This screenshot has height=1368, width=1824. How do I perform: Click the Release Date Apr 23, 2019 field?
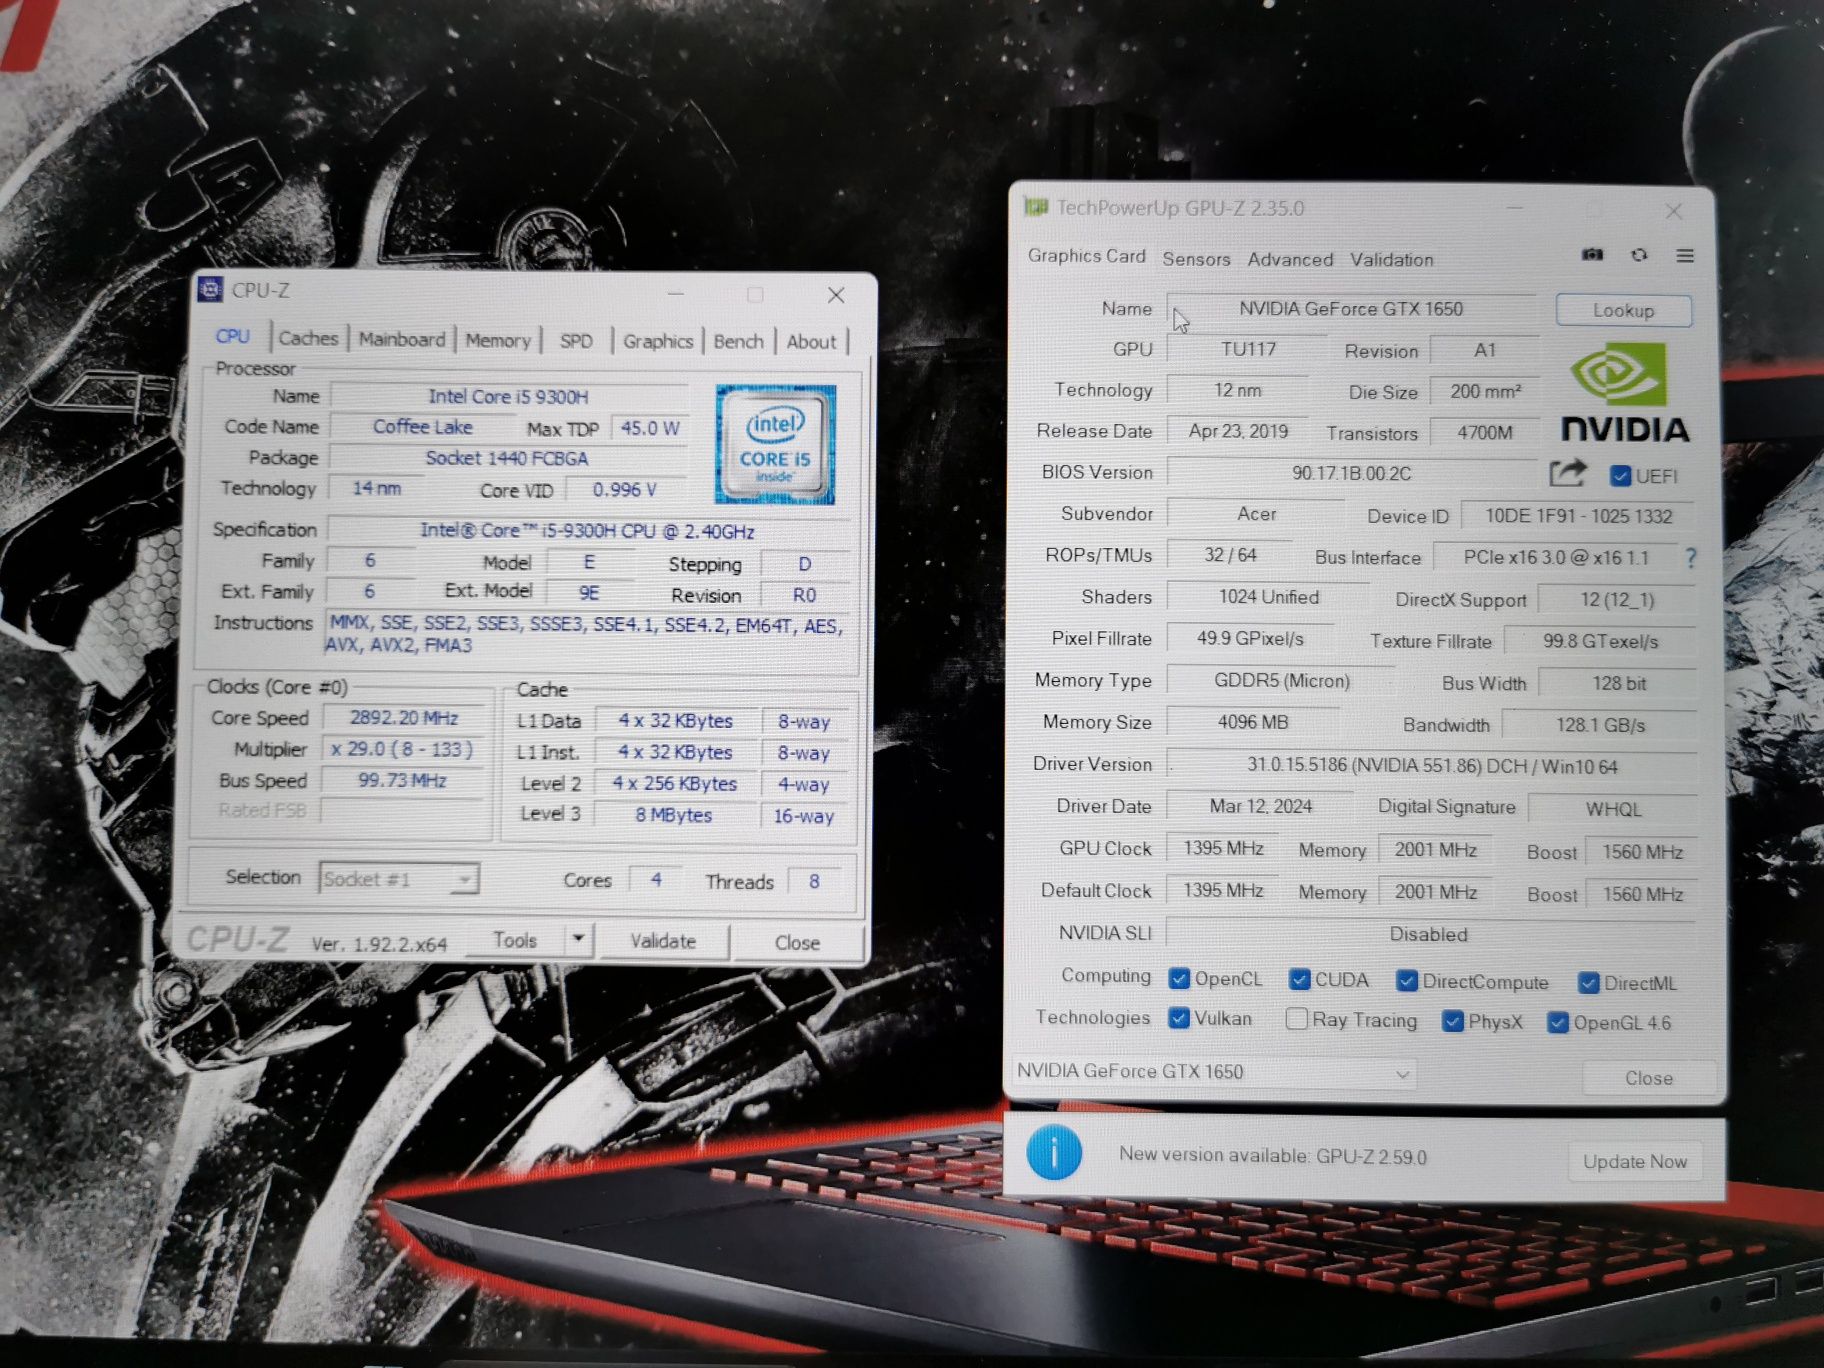tap(1238, 432)
